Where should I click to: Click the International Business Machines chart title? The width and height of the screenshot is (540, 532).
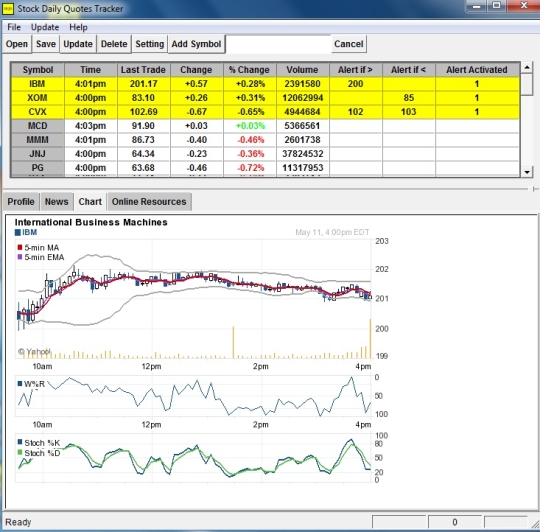click(91, 222)
